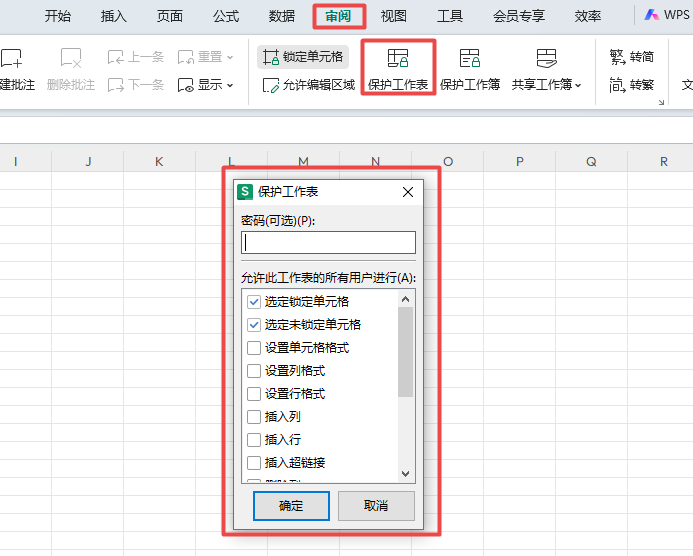Open the 开始 ribbon tab
This screenshot has height=556, width=693.
coord(57,16)
